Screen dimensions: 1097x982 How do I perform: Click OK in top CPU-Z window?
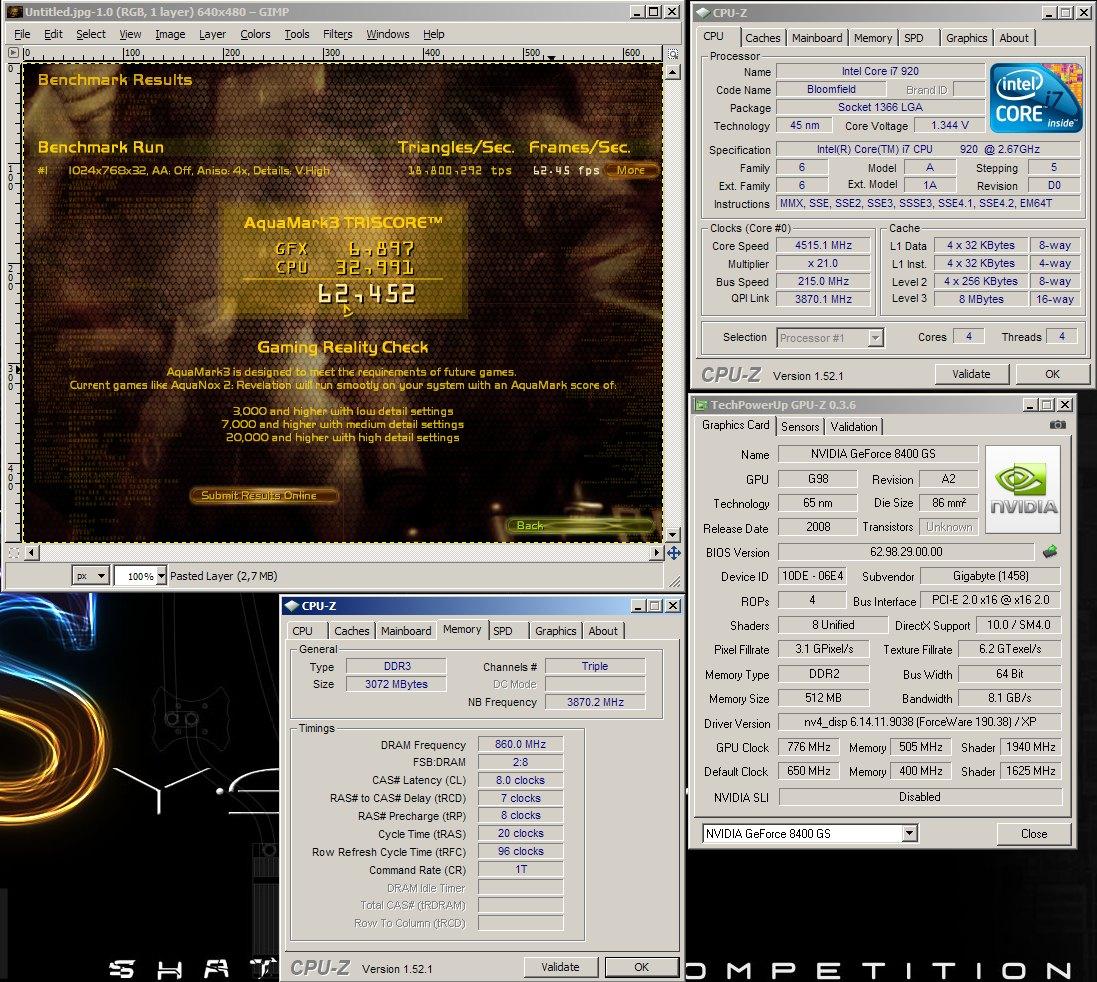(1052, 374)
